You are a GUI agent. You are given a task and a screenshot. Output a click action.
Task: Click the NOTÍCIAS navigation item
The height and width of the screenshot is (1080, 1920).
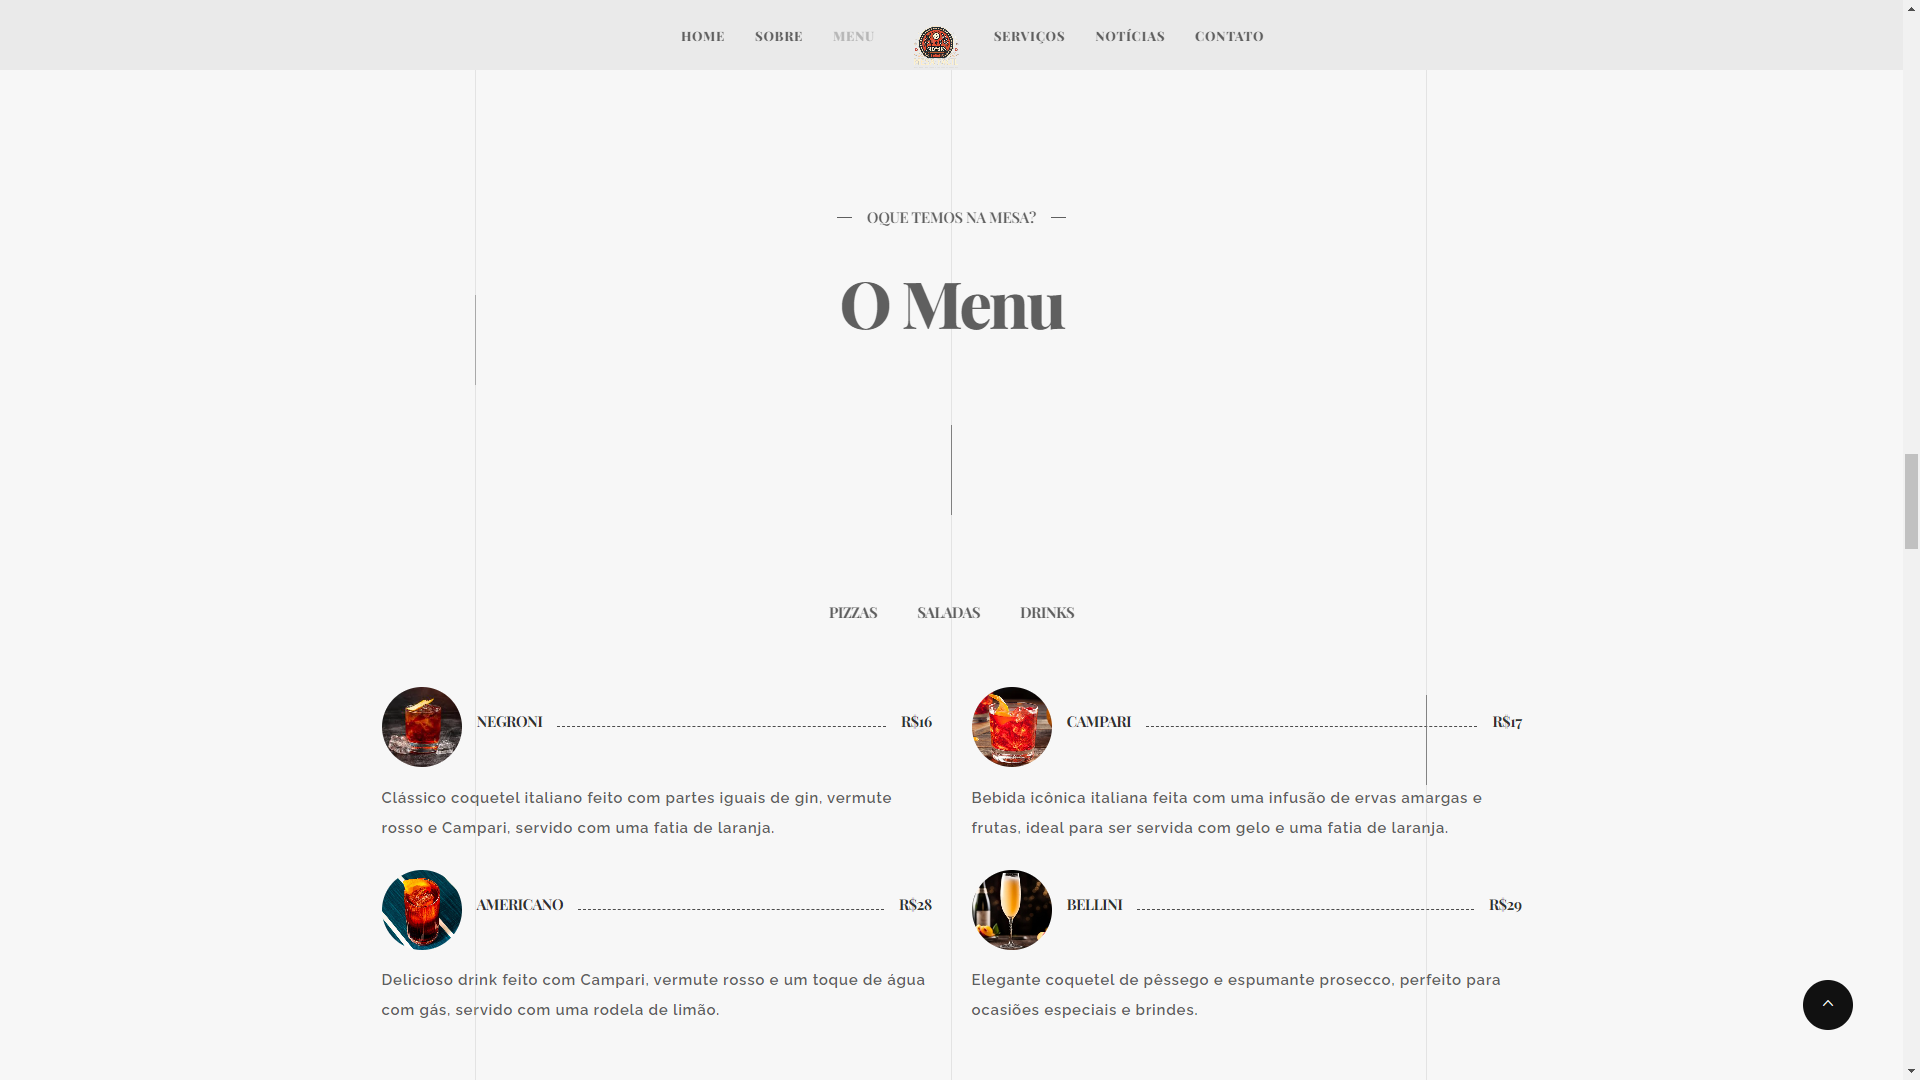click(1130, 36)
